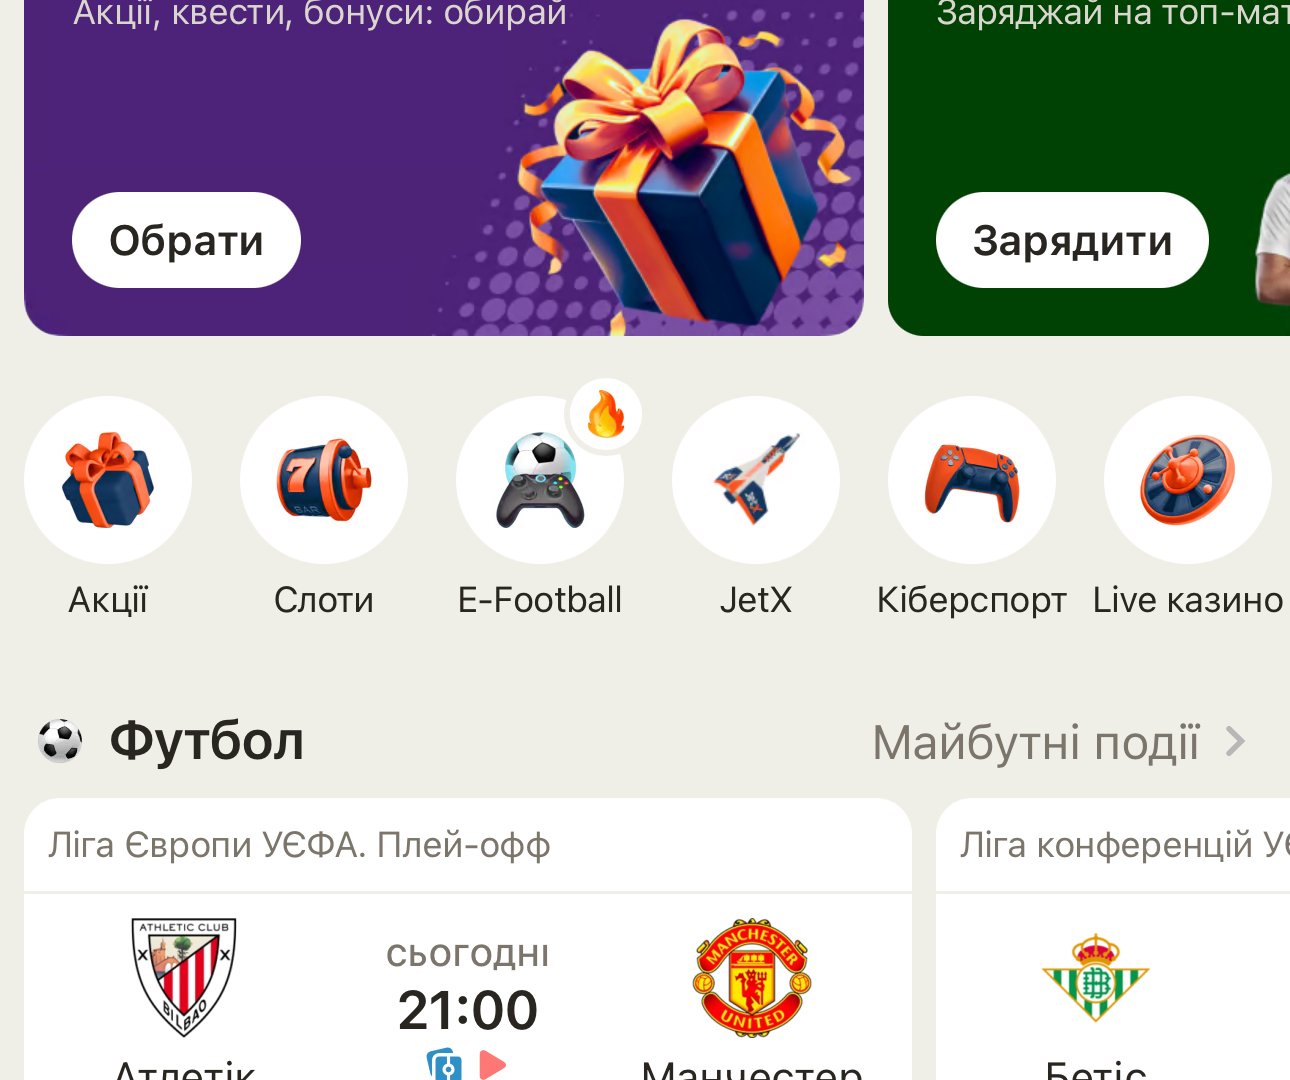
Task: Open the Ліга конференцій header
Action: (1113, 845)
